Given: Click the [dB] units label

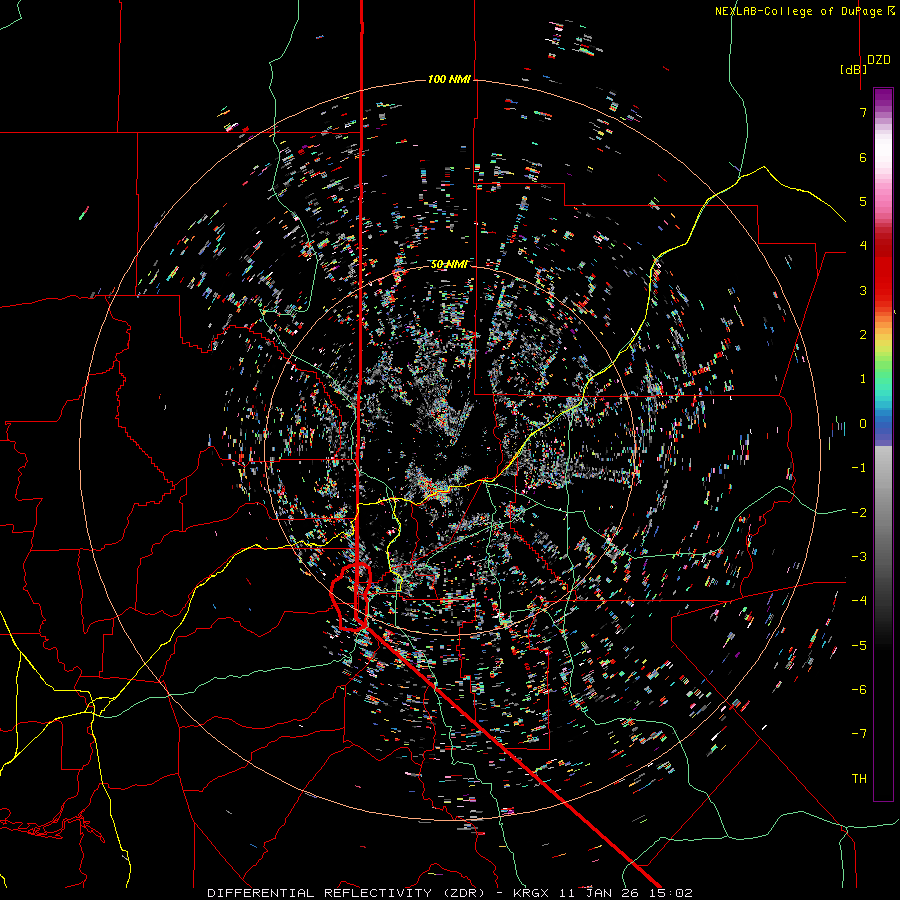Looking at the screenshot, I should [853, 69].
